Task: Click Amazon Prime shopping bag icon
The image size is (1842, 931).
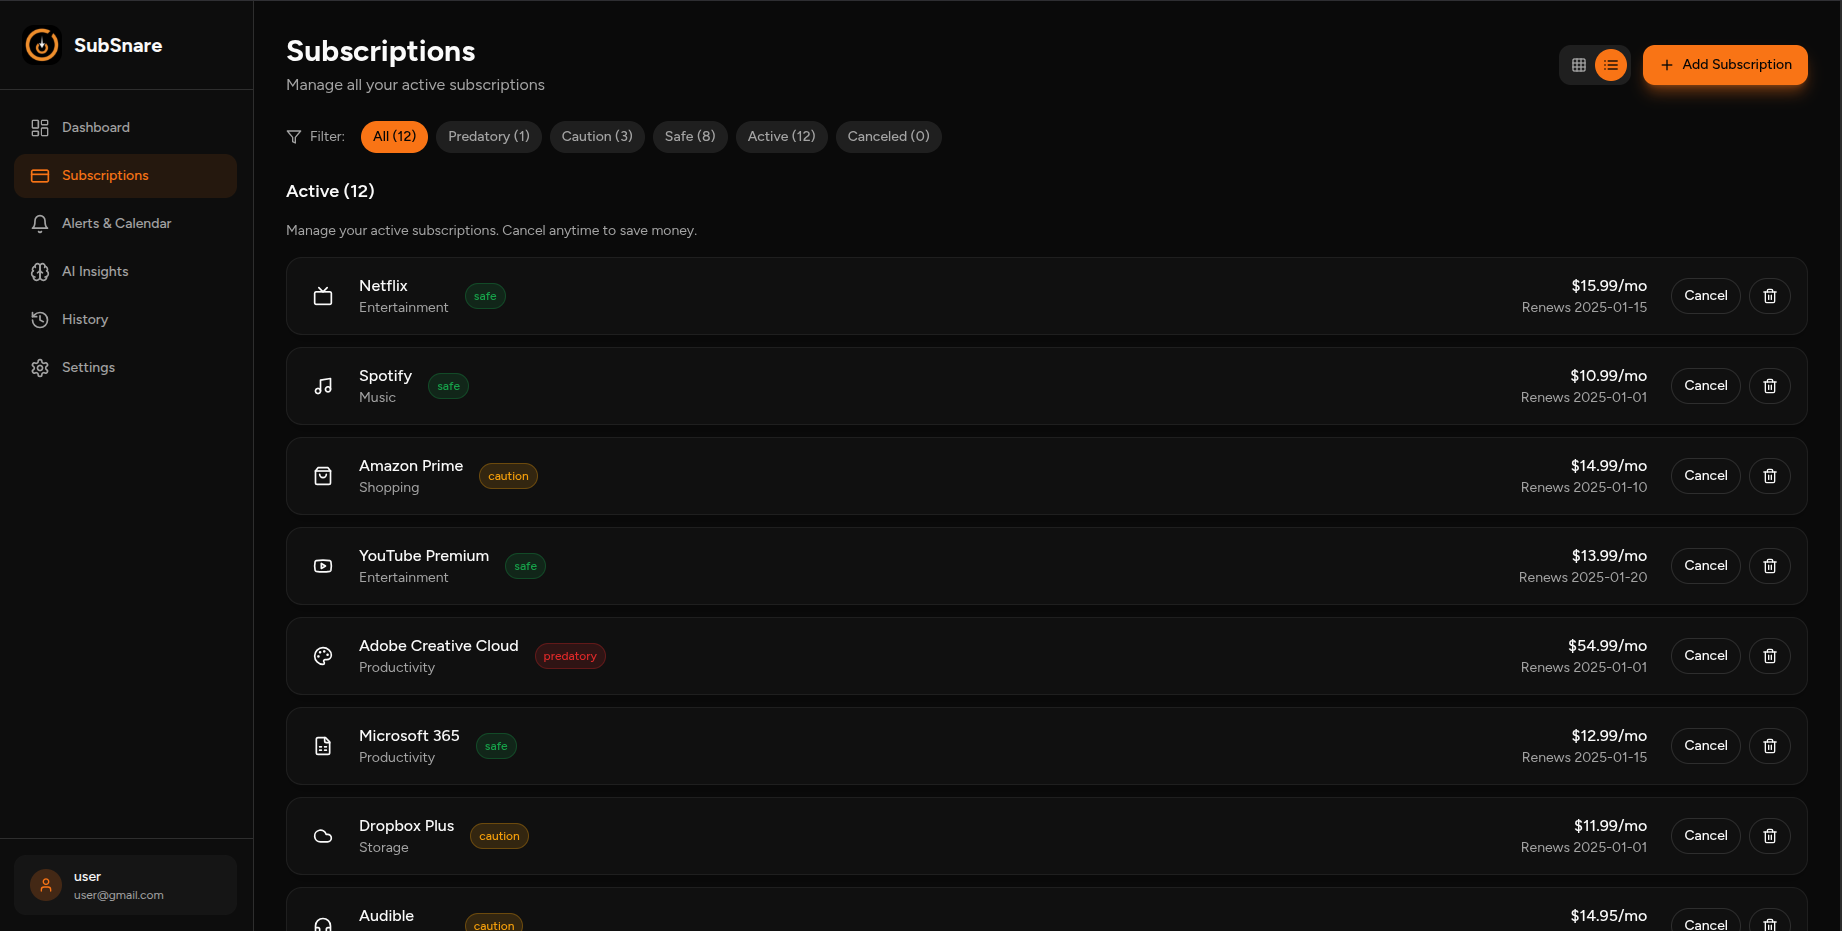Action: (323, 476)
